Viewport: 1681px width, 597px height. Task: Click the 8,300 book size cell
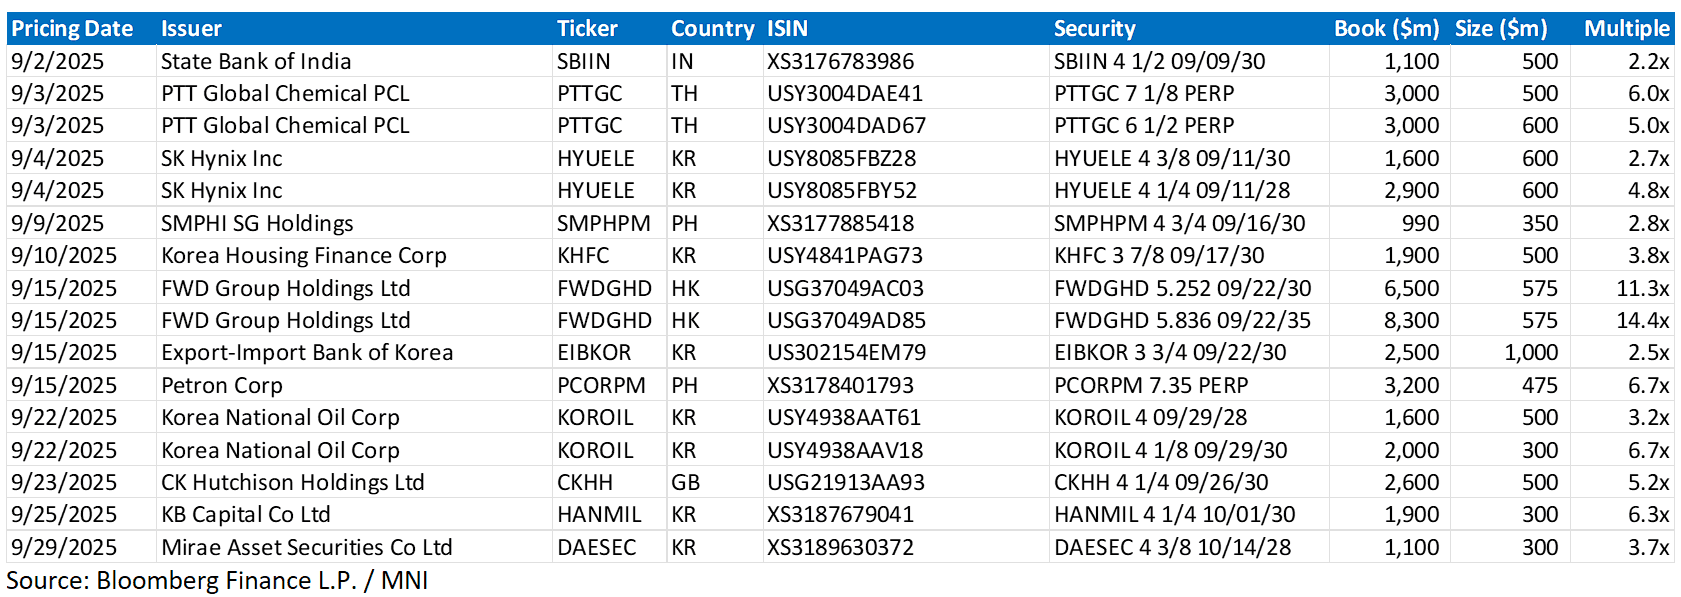1411,321
